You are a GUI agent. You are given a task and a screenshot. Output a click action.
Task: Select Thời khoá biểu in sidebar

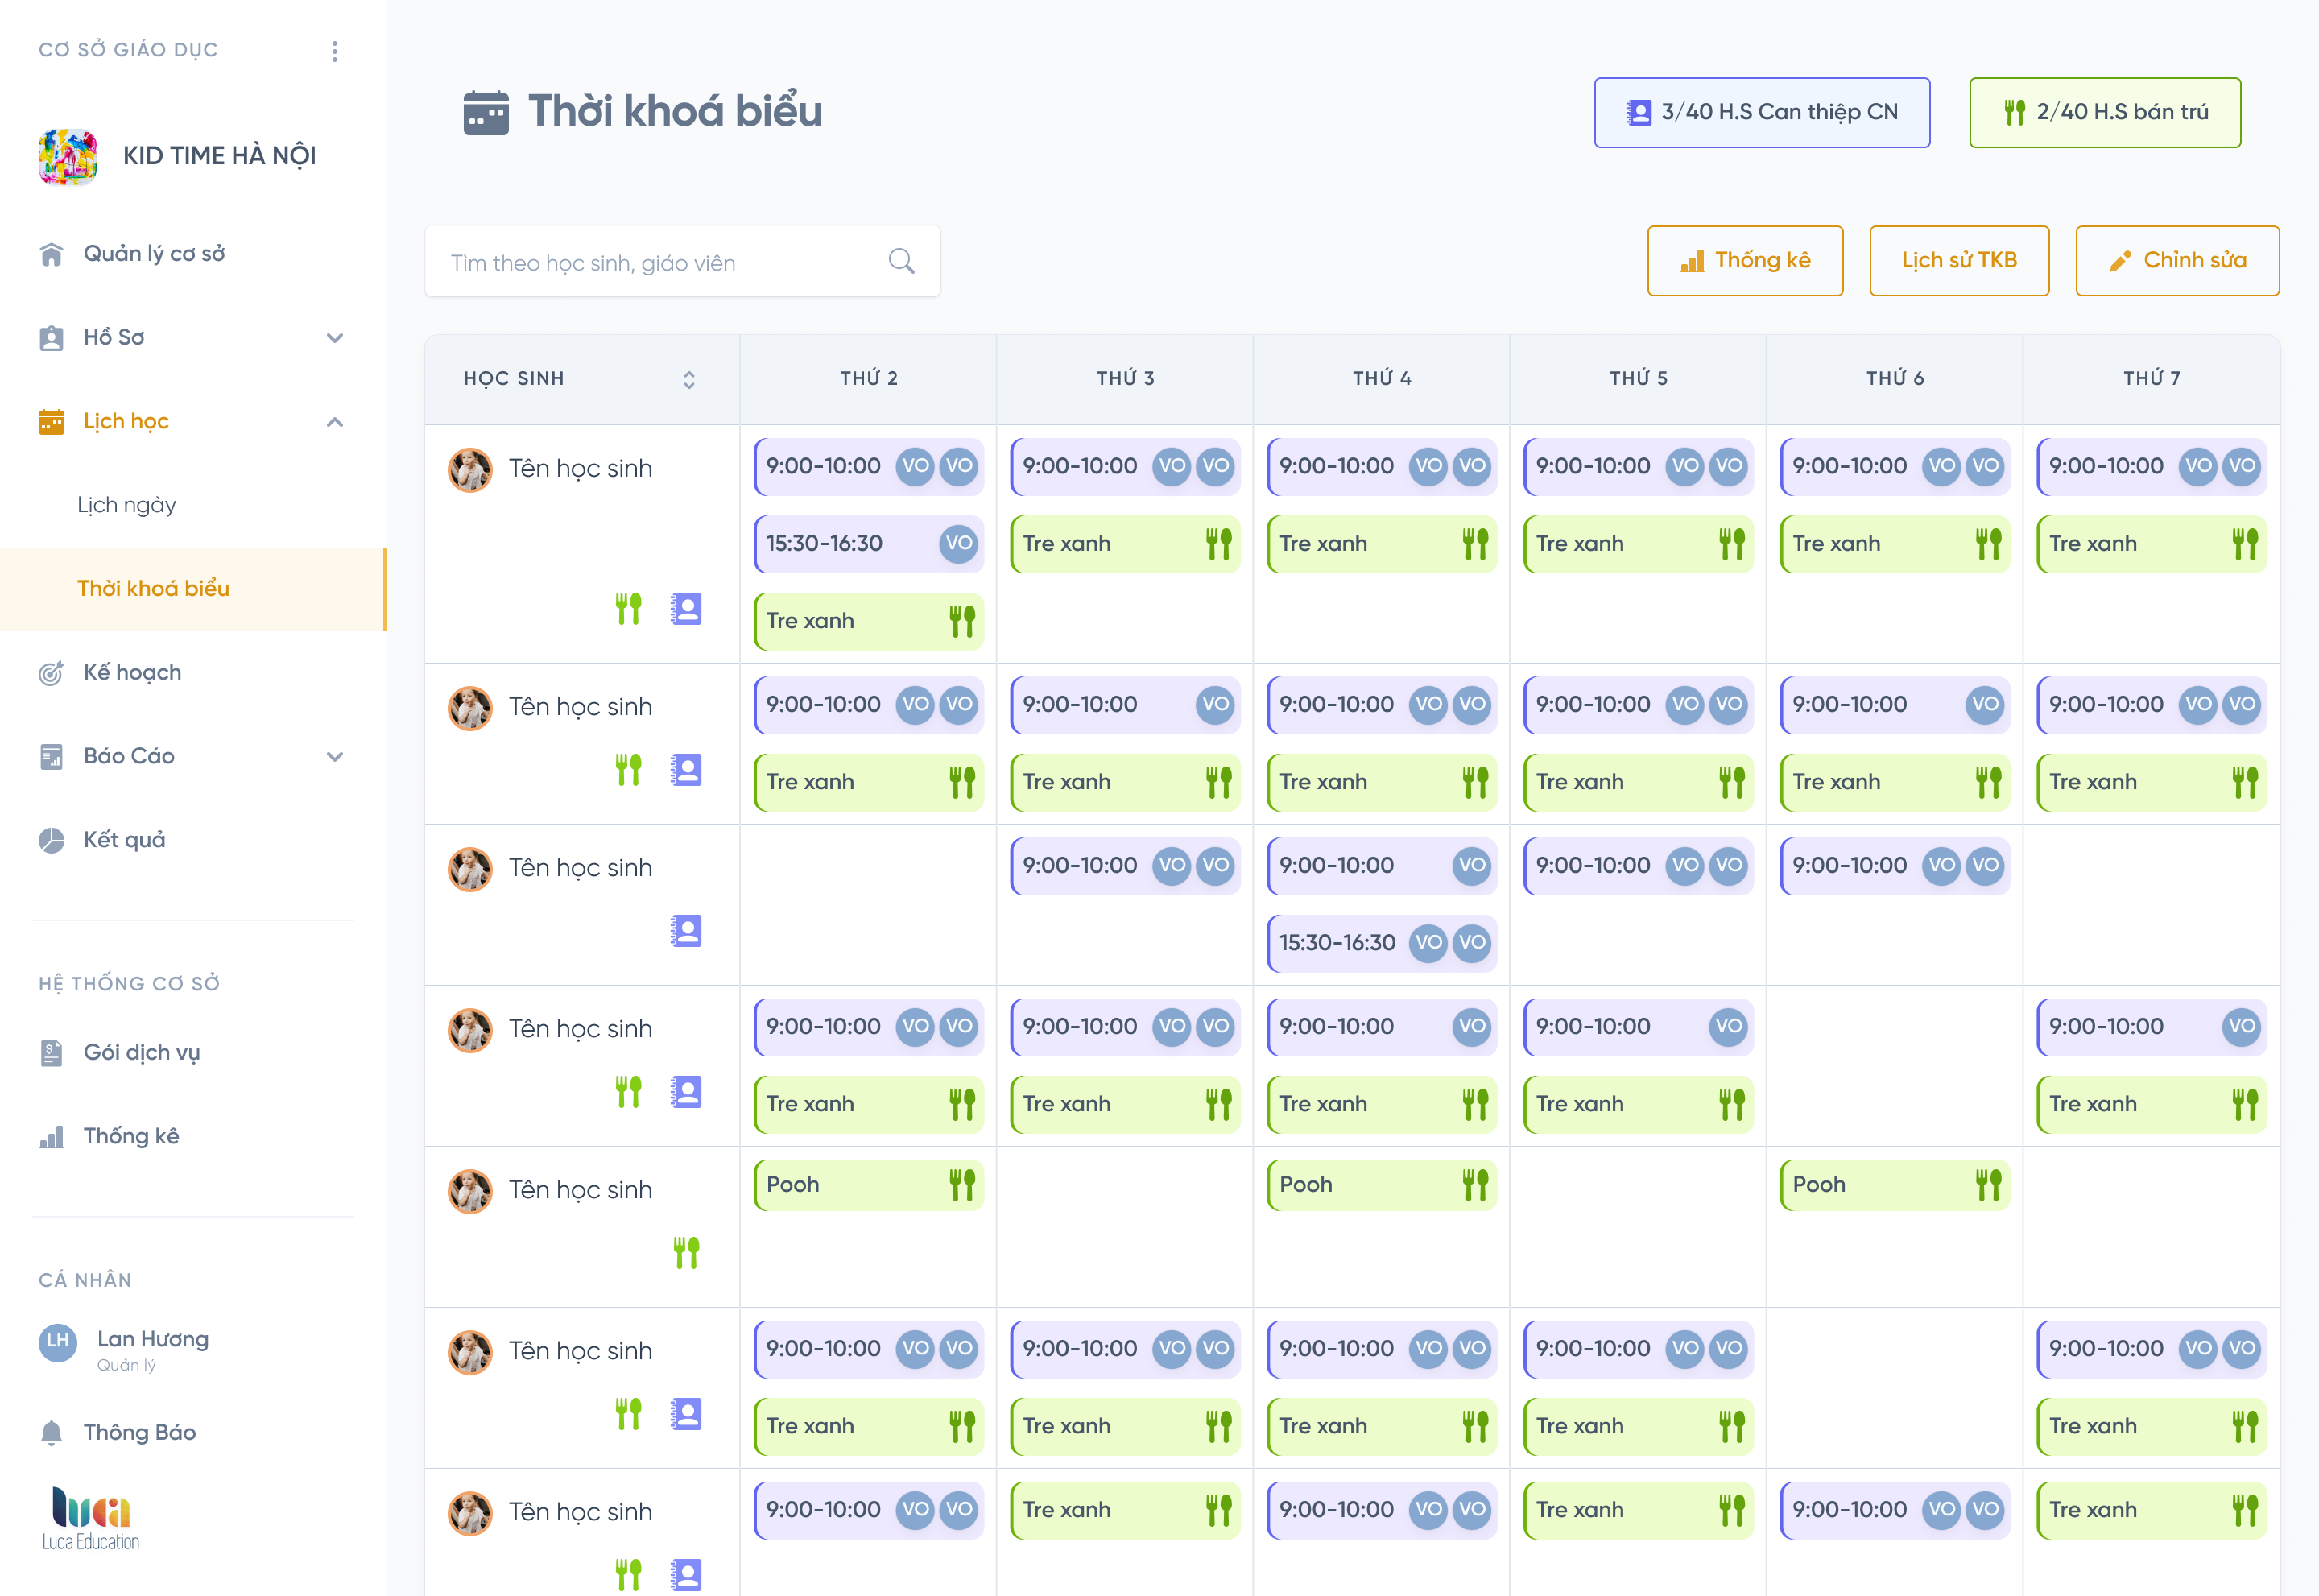pyautogui.click(x=154, y=589)
